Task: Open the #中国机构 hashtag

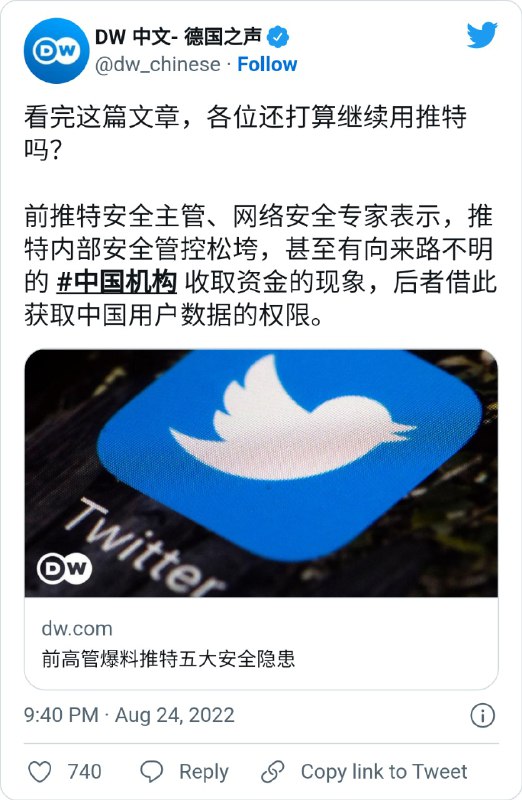Action: (116, 282)
